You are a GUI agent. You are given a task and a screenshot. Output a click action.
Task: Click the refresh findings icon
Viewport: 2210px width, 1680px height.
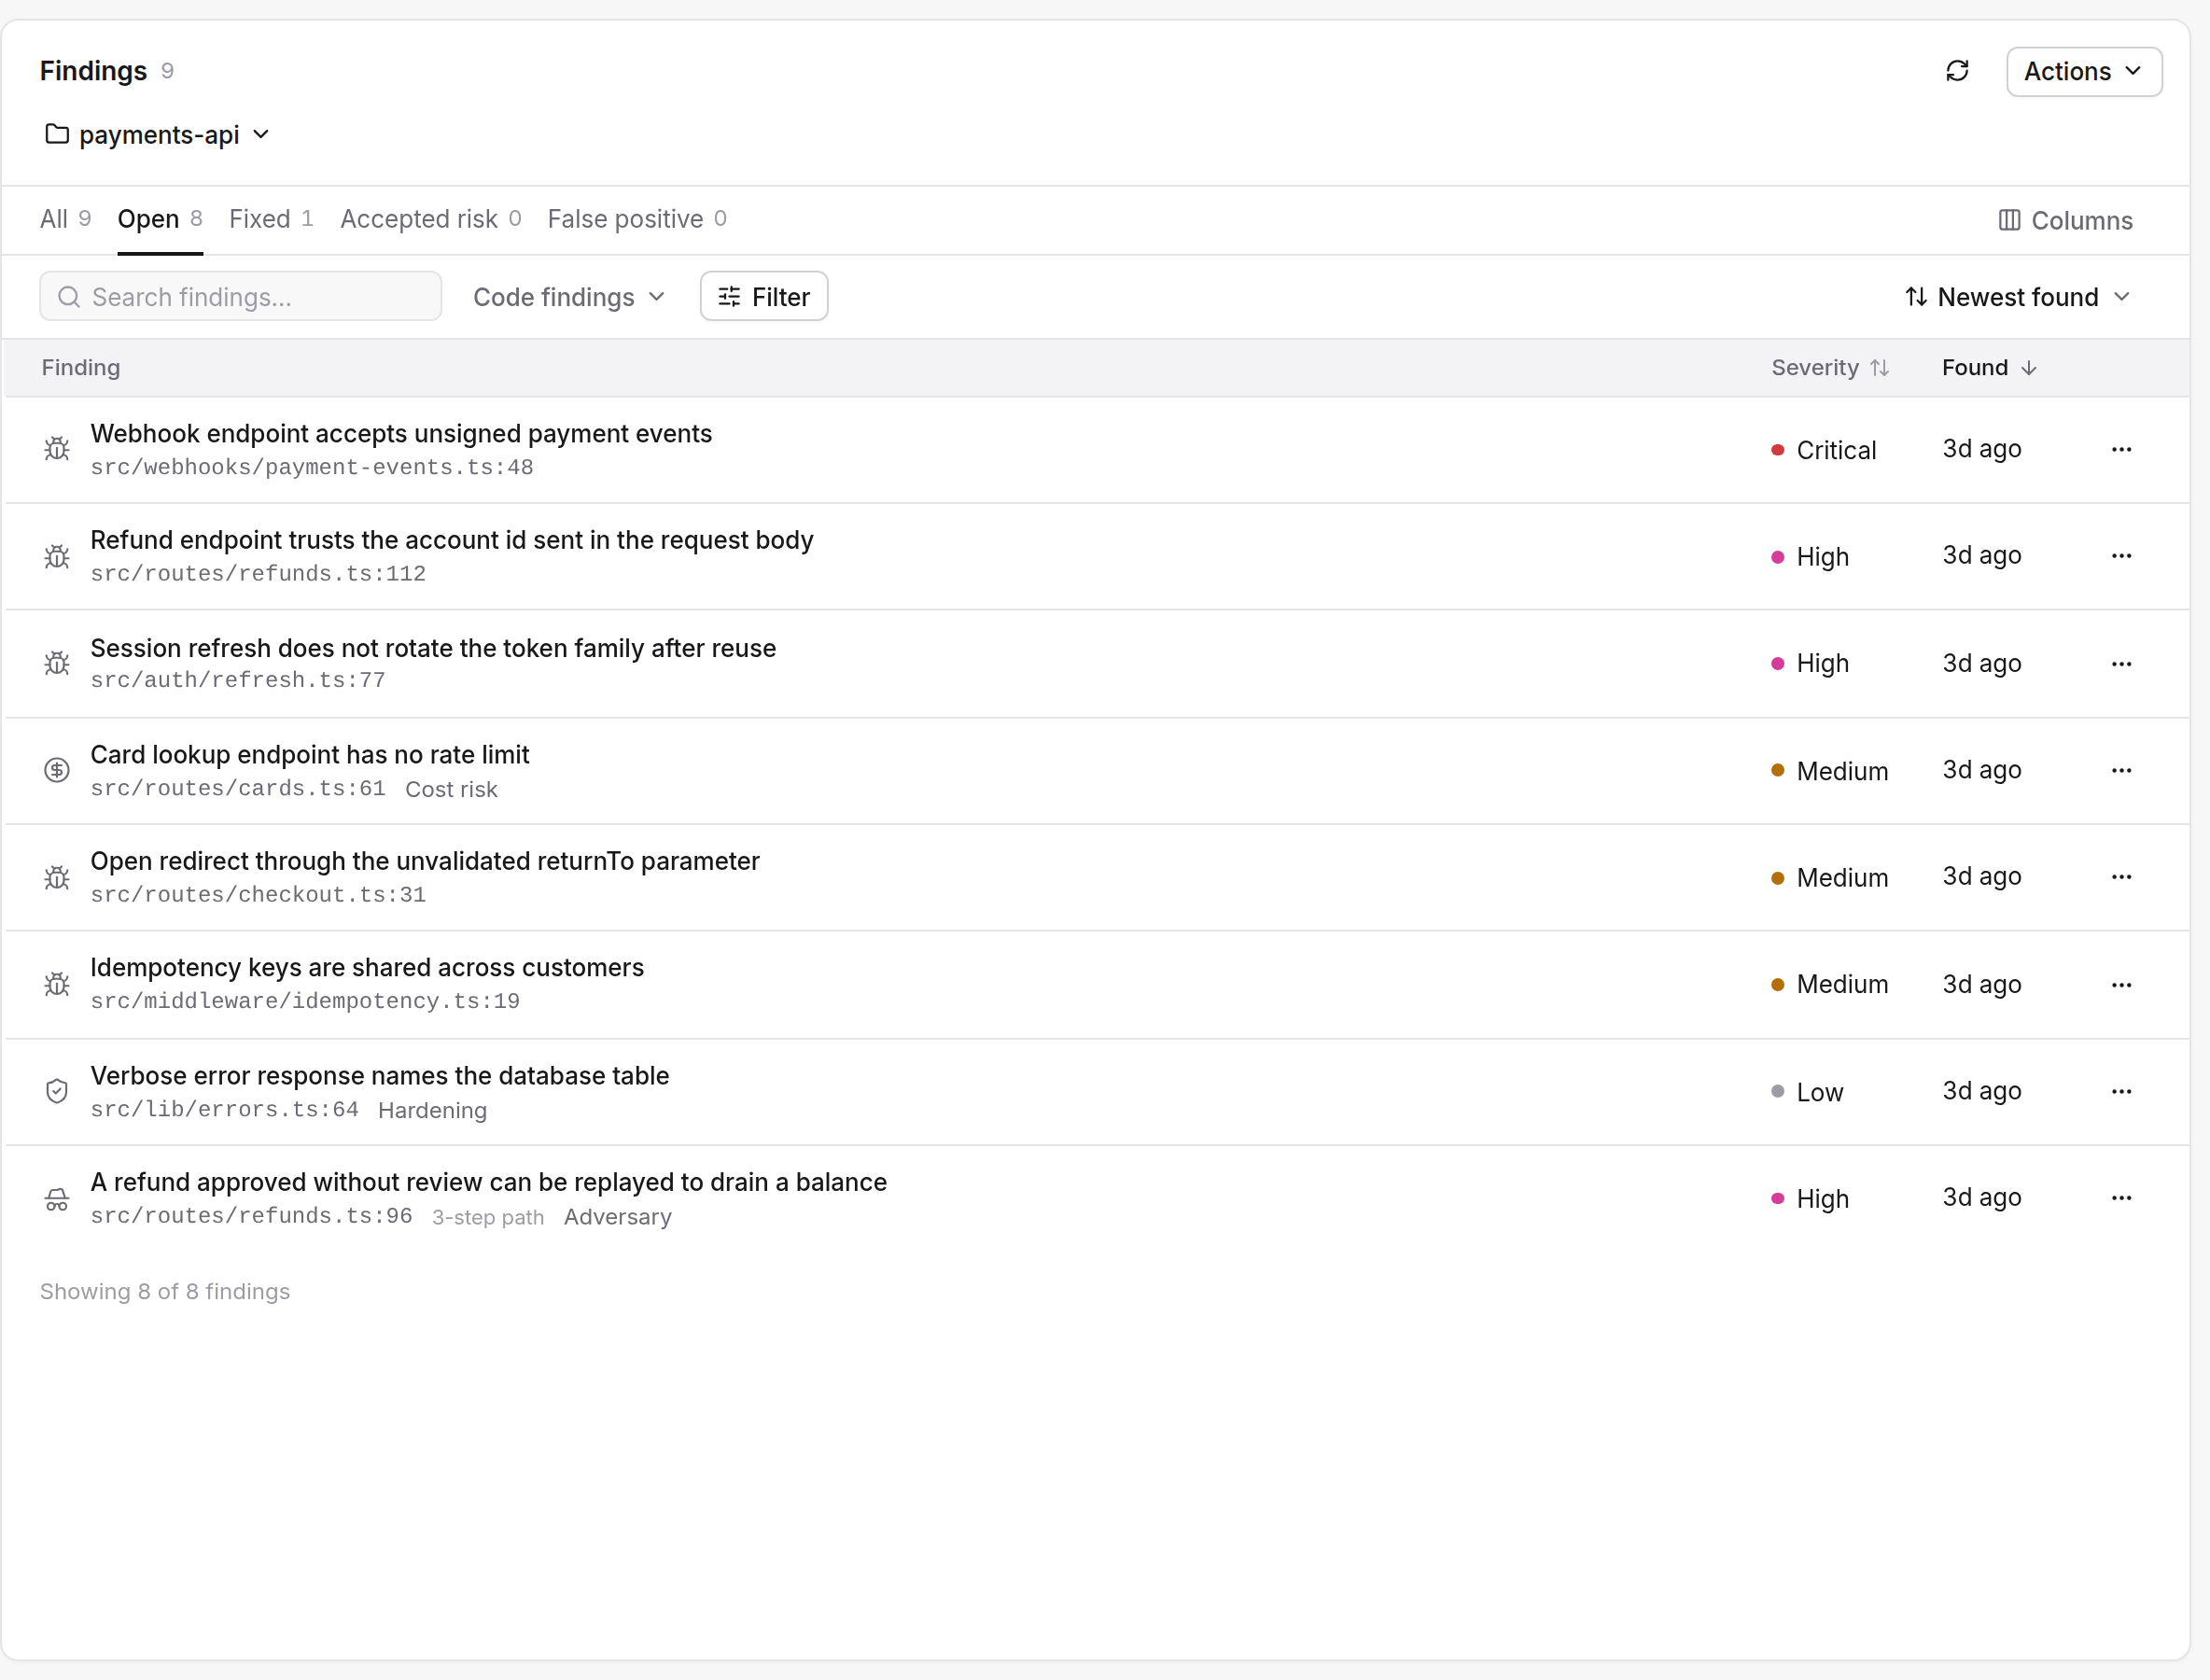pyautogui.click(x=1957, y=71)
